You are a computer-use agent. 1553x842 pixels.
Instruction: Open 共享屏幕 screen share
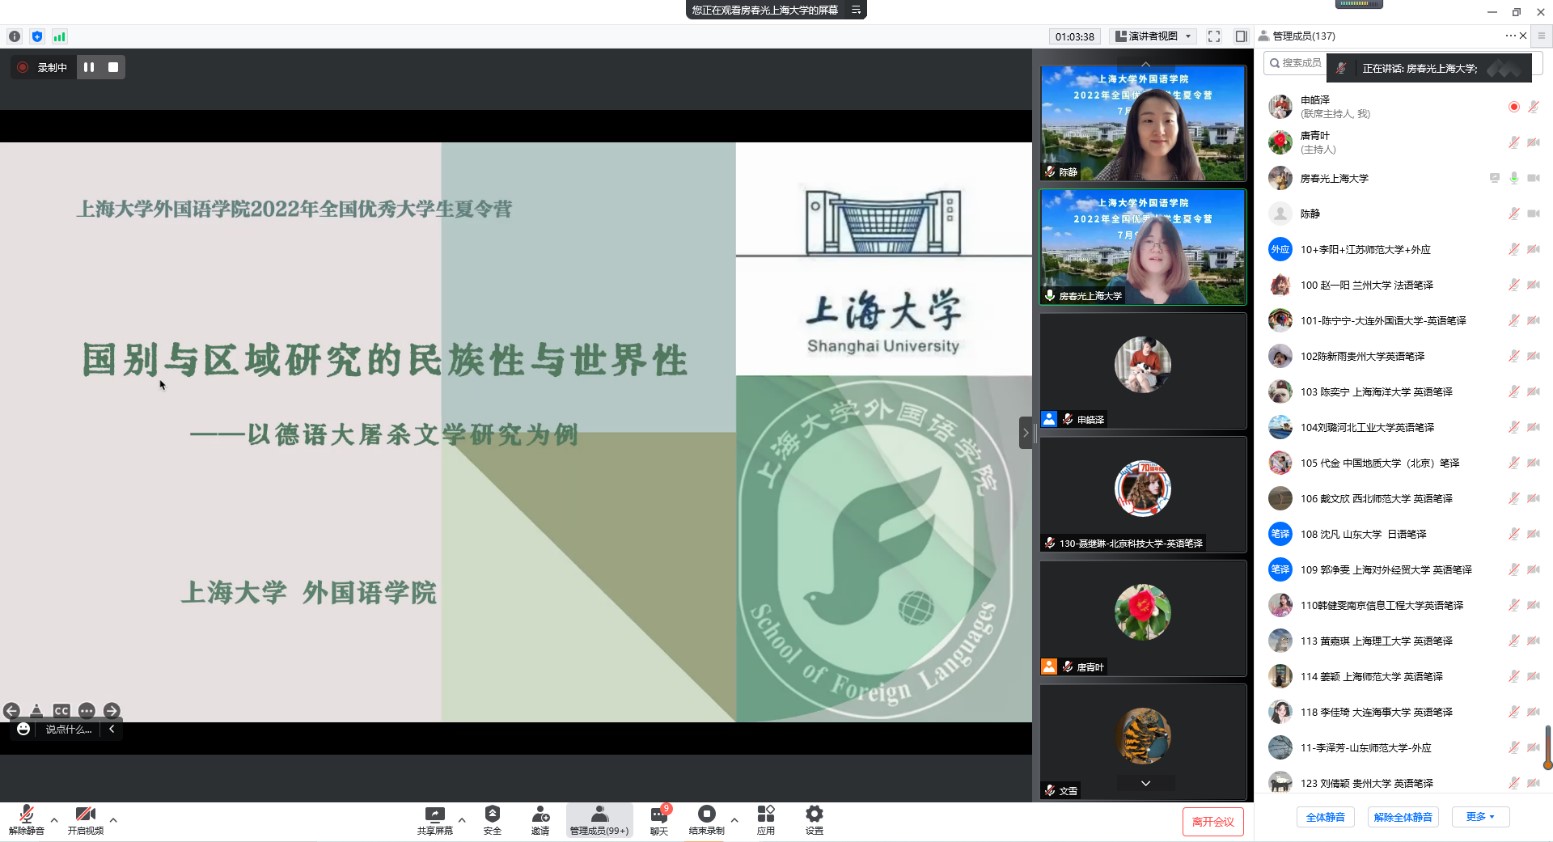click(x=435, y=820)
